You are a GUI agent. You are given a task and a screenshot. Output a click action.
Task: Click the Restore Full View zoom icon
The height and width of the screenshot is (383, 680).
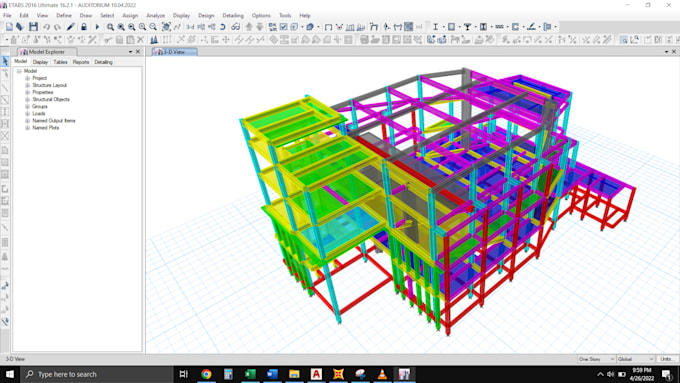(121, 27)
